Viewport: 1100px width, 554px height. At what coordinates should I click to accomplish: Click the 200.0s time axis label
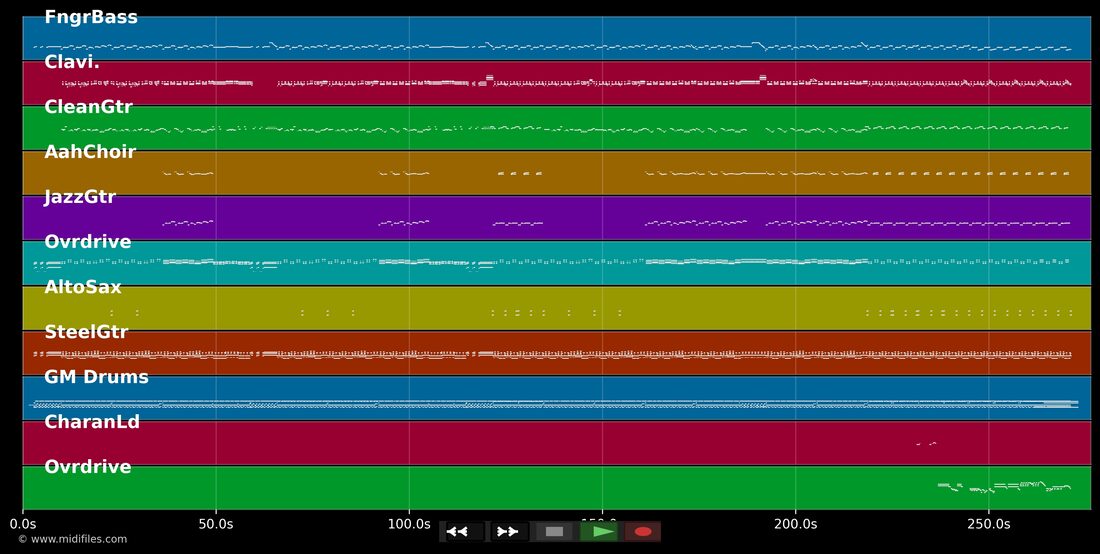796,524
